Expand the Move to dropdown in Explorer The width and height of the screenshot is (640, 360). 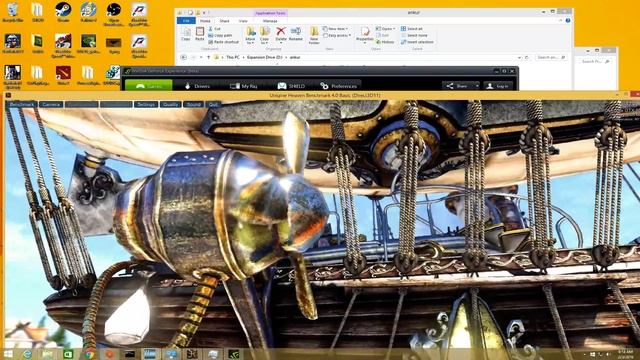point(250,41)
